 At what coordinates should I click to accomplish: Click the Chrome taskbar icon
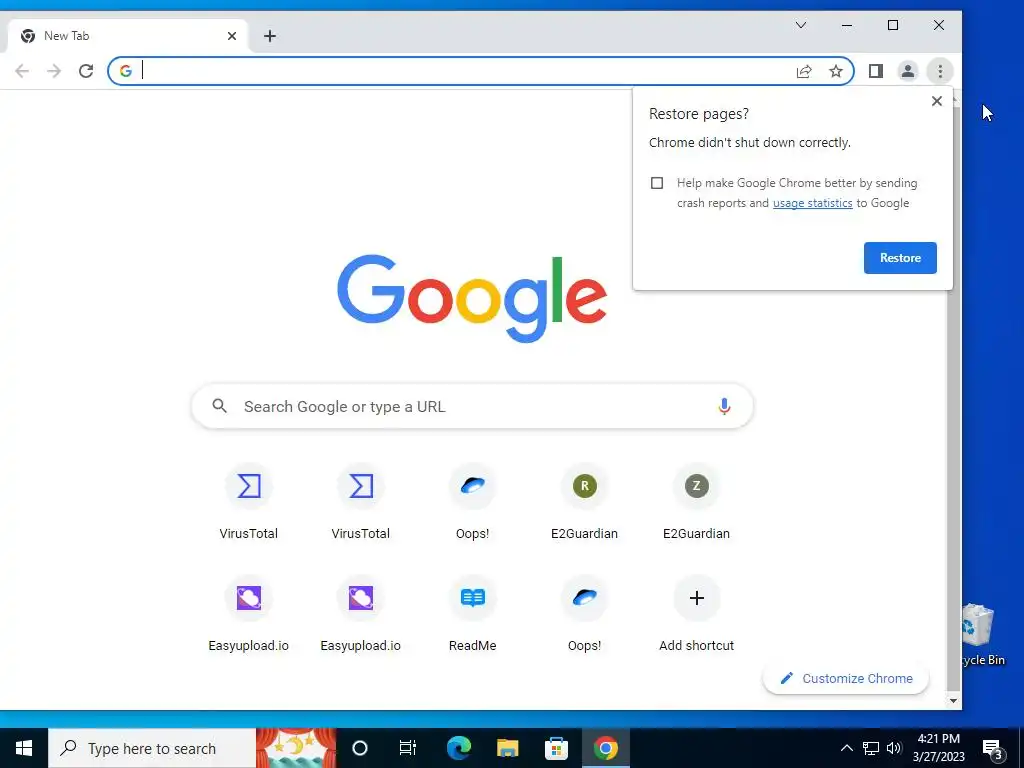click(605, 748)
